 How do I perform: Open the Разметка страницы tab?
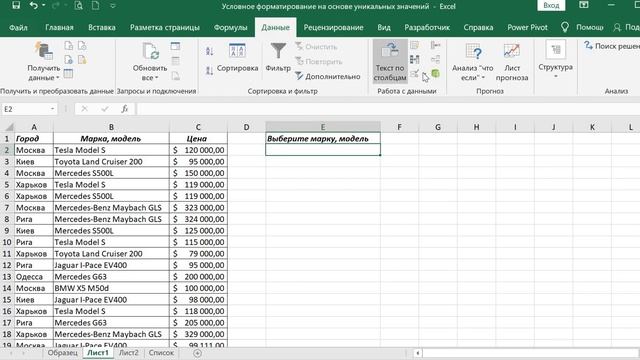[x=165, y=27]
